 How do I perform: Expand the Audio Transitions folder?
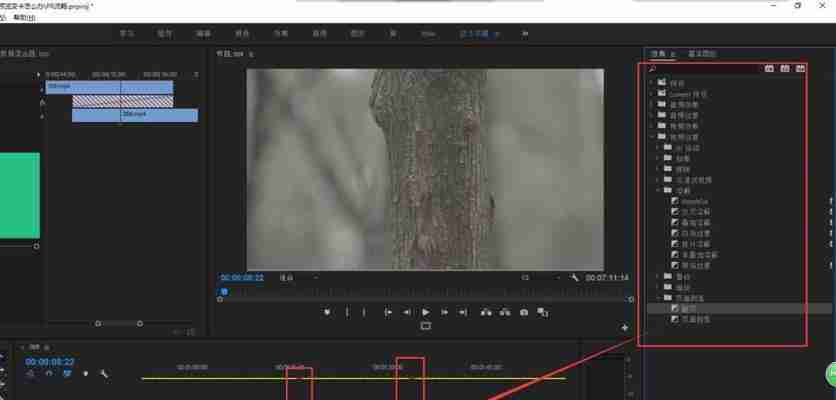pyautogui.click(x=651, y=115)
